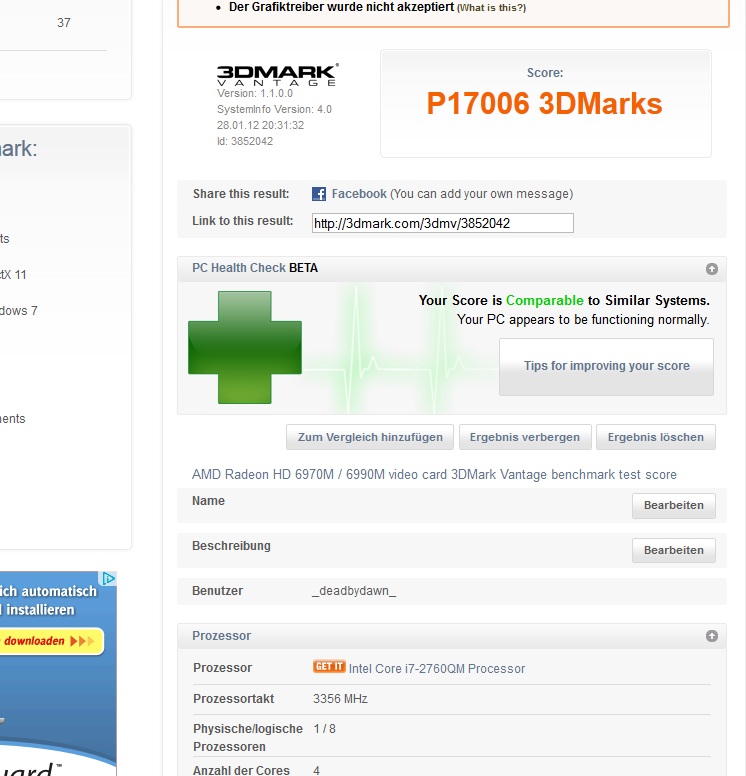The height and width of the screenshot is (776, 746).
Task: Click the Facebook share icon
Action: point(319,194)
